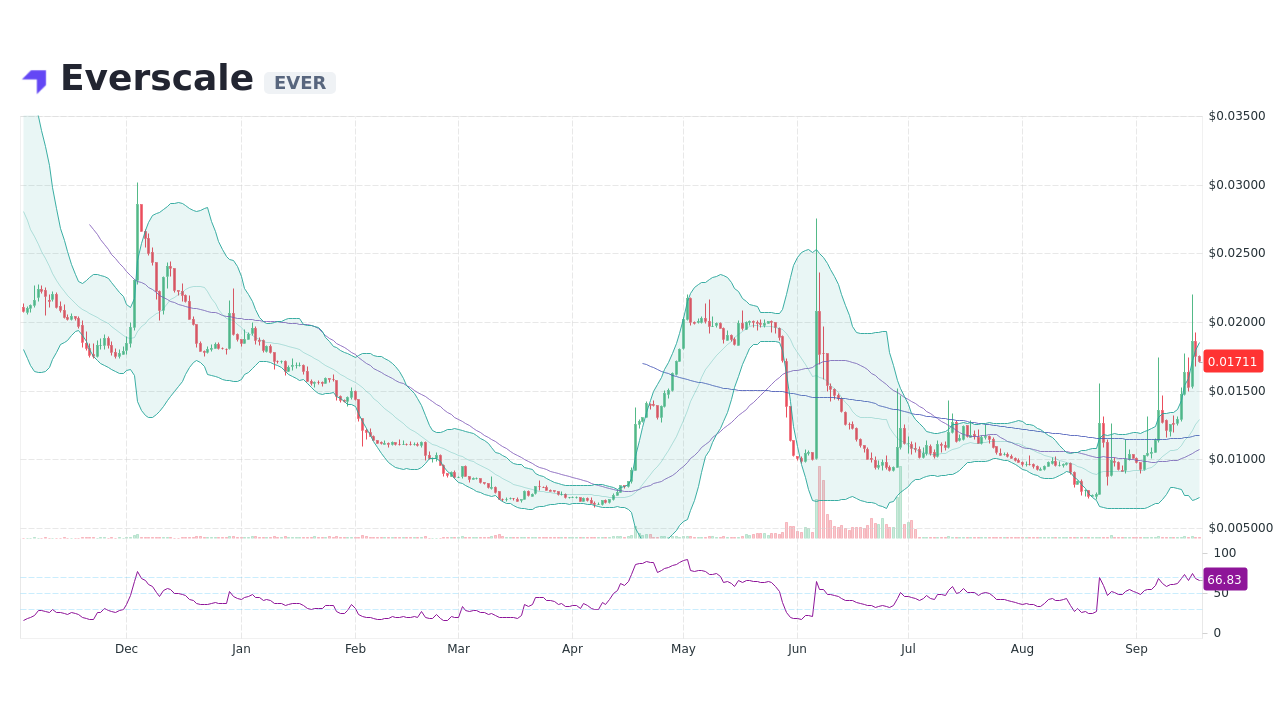The image size is (1280, 720).
Task: Click the Everscale title text
Action: (x=157, y=77)
